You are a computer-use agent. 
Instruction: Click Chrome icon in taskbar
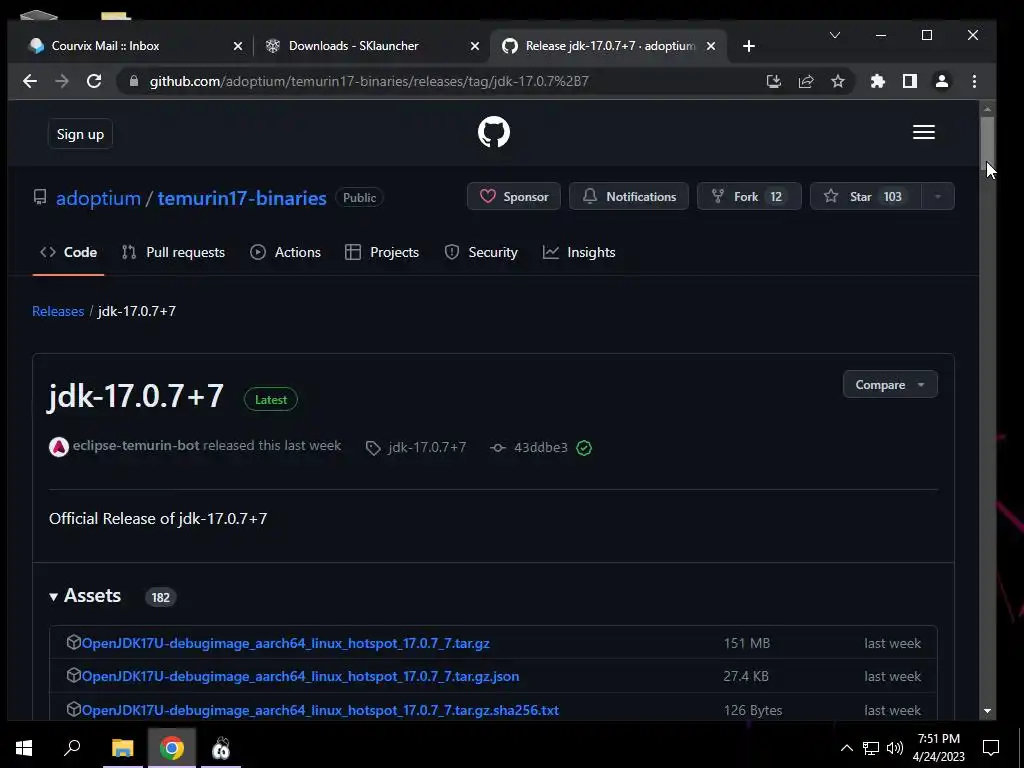point(172,748)
